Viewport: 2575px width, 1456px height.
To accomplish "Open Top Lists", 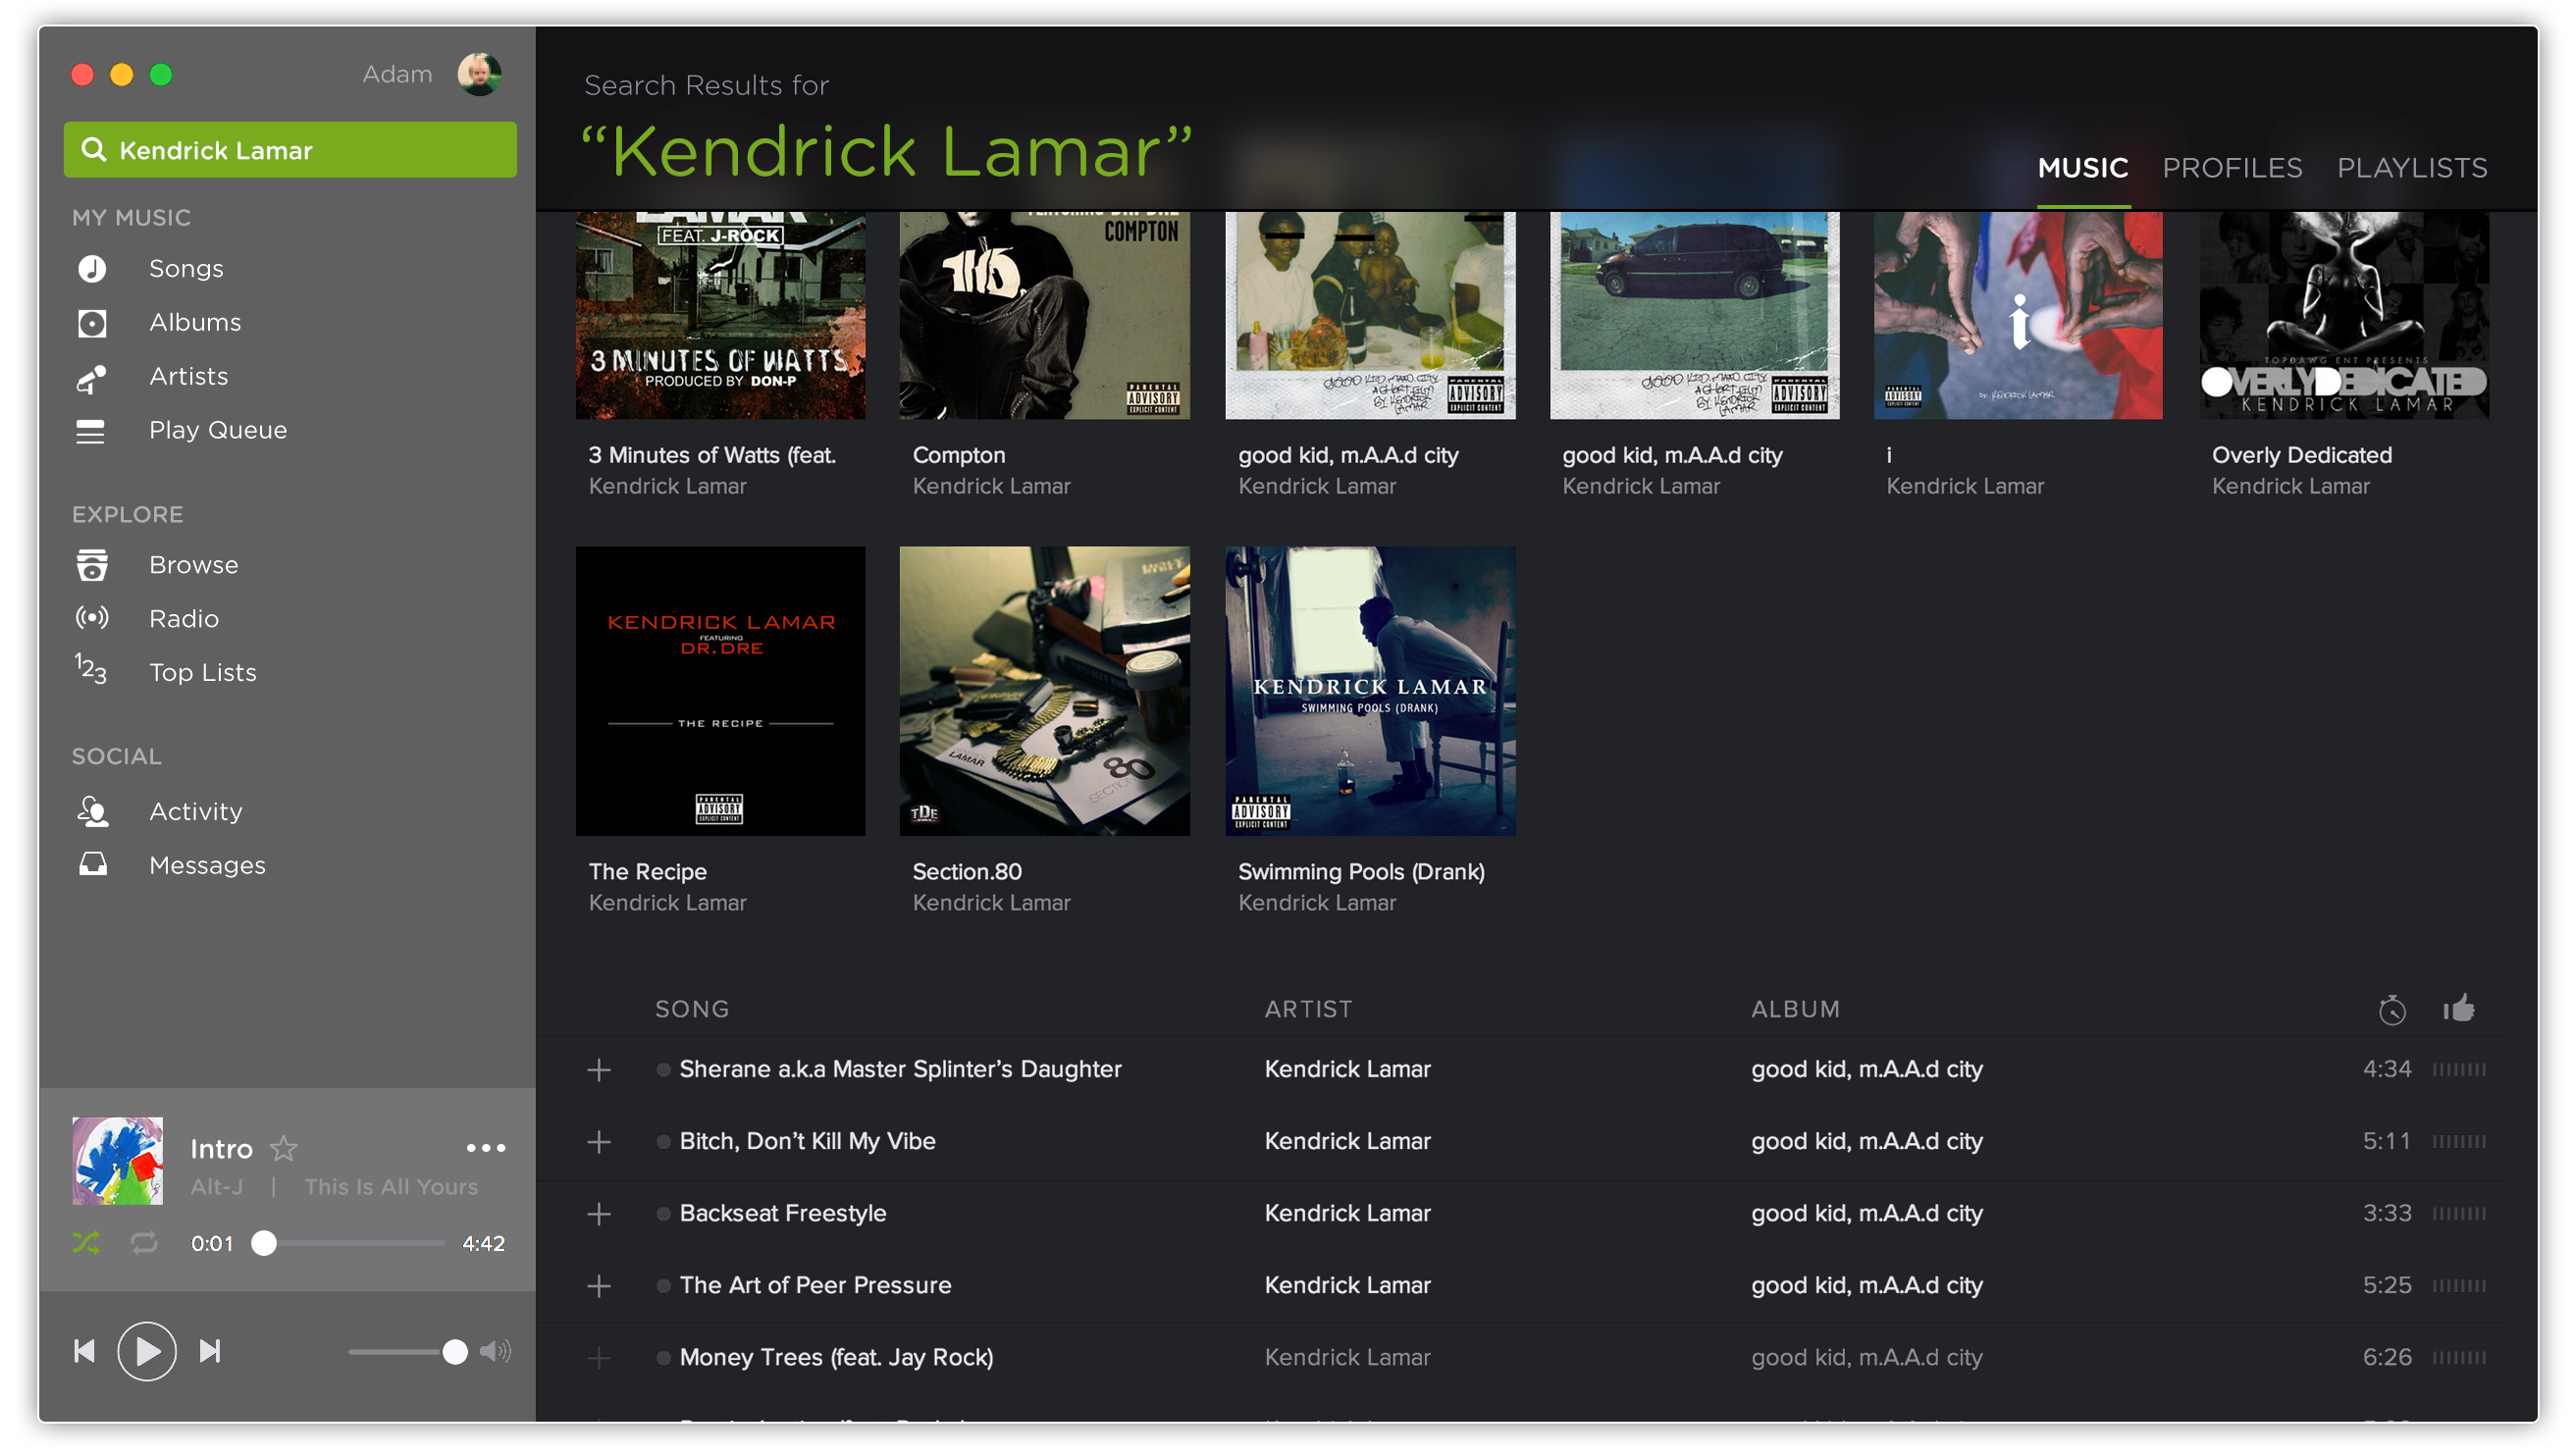I will click(x=202, y=673).
